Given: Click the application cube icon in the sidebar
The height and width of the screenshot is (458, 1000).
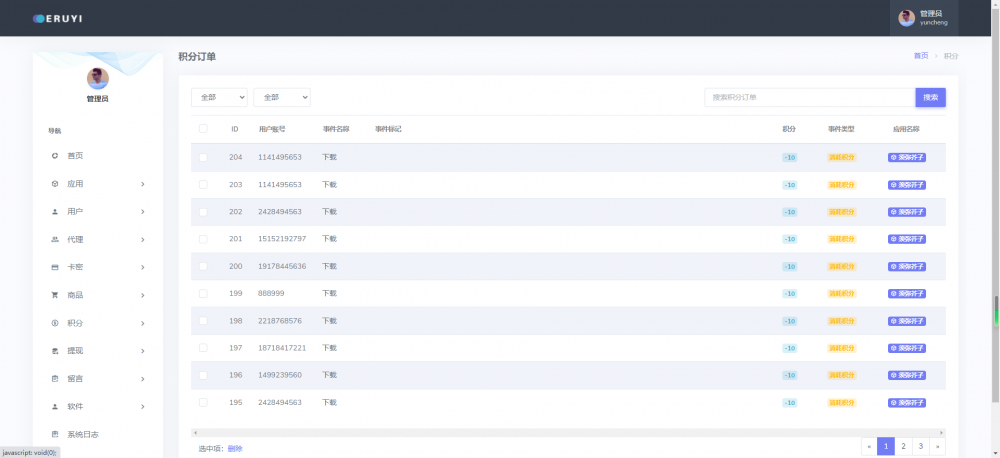Looking at the screenshot, I should (x=55, y=184).
